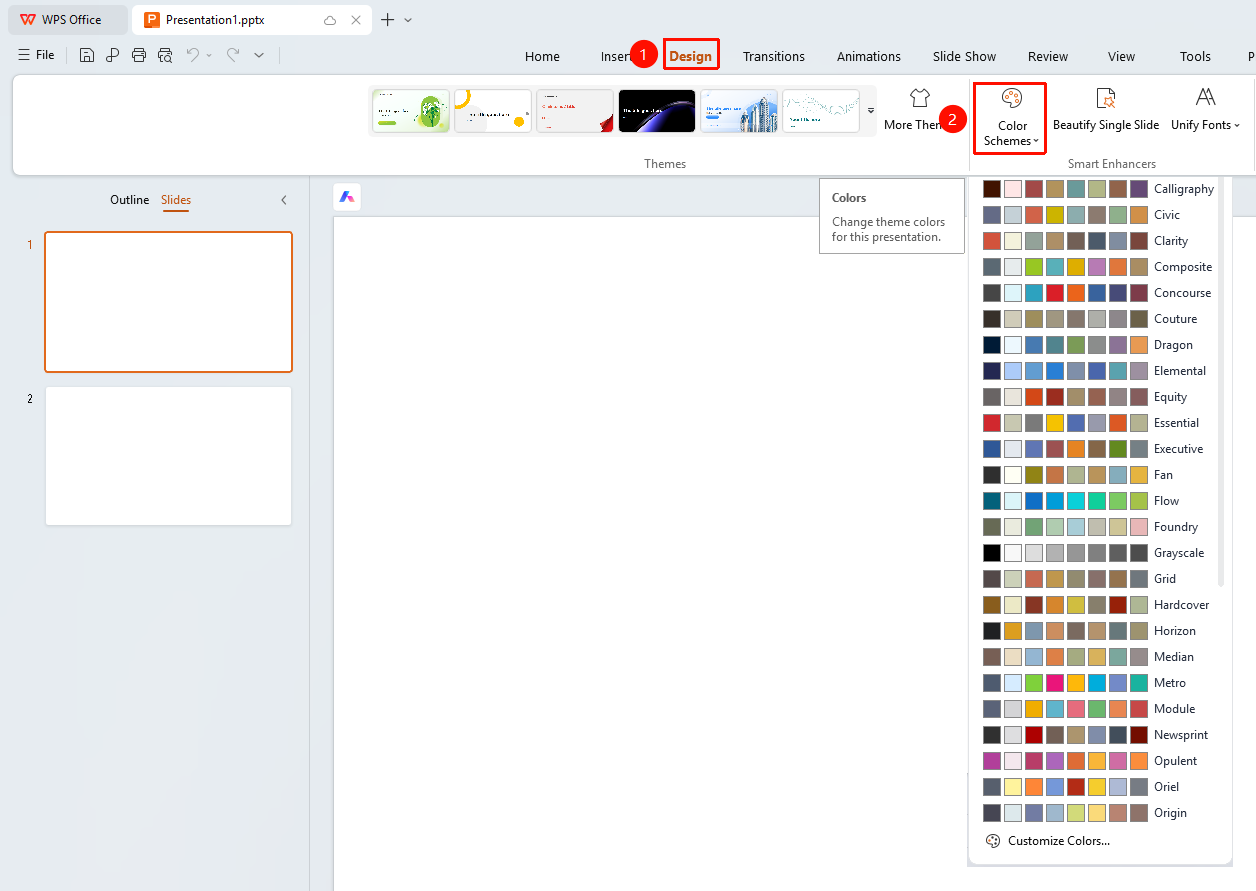This screenshot has height=891, width=1256.
Task: Open the Unify Fonts dropdown
Action: tap(1205, 110)
